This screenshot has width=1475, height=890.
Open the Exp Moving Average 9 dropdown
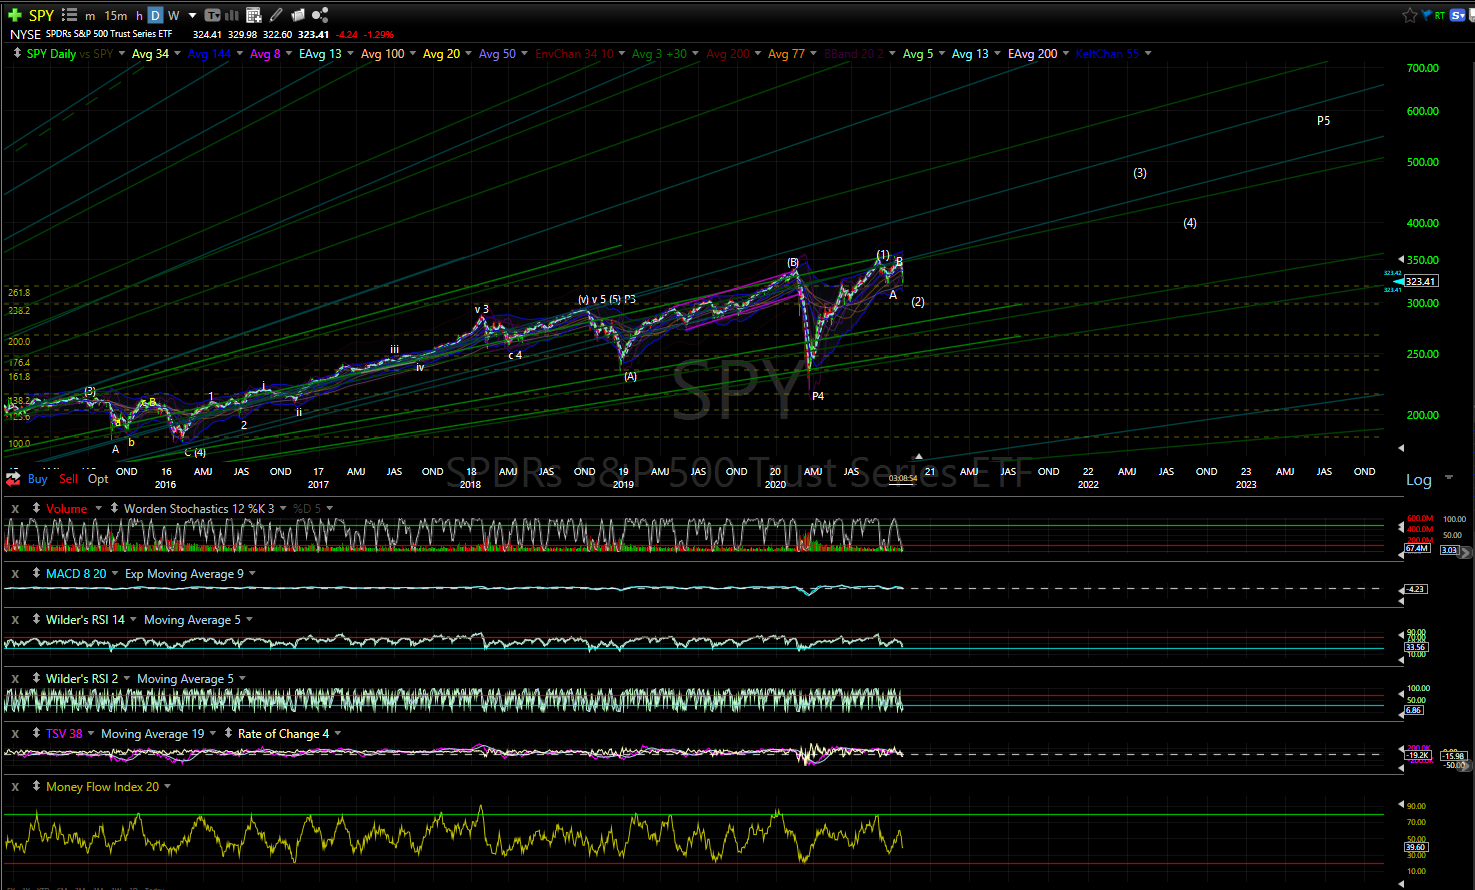click(252, 574)
